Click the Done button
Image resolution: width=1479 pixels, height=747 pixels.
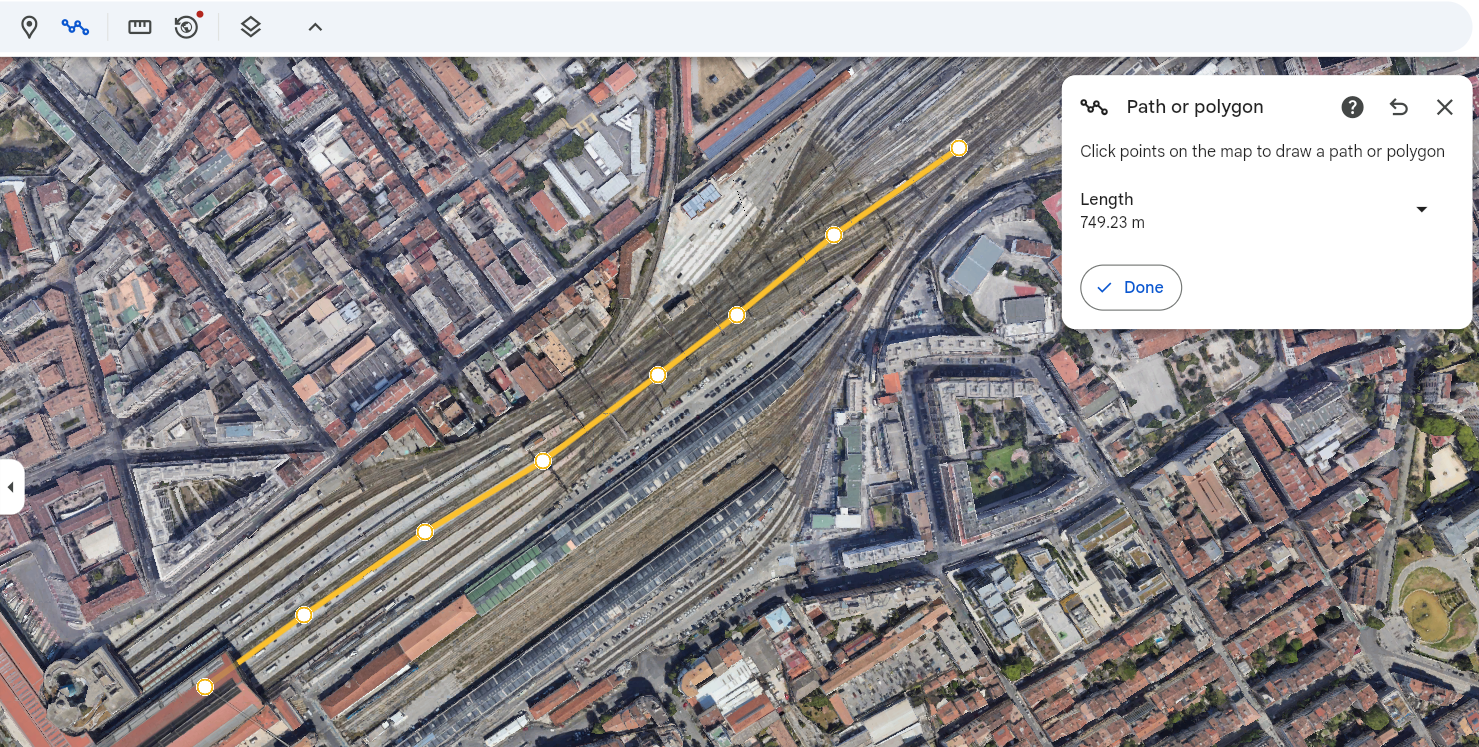[1131, 287]
